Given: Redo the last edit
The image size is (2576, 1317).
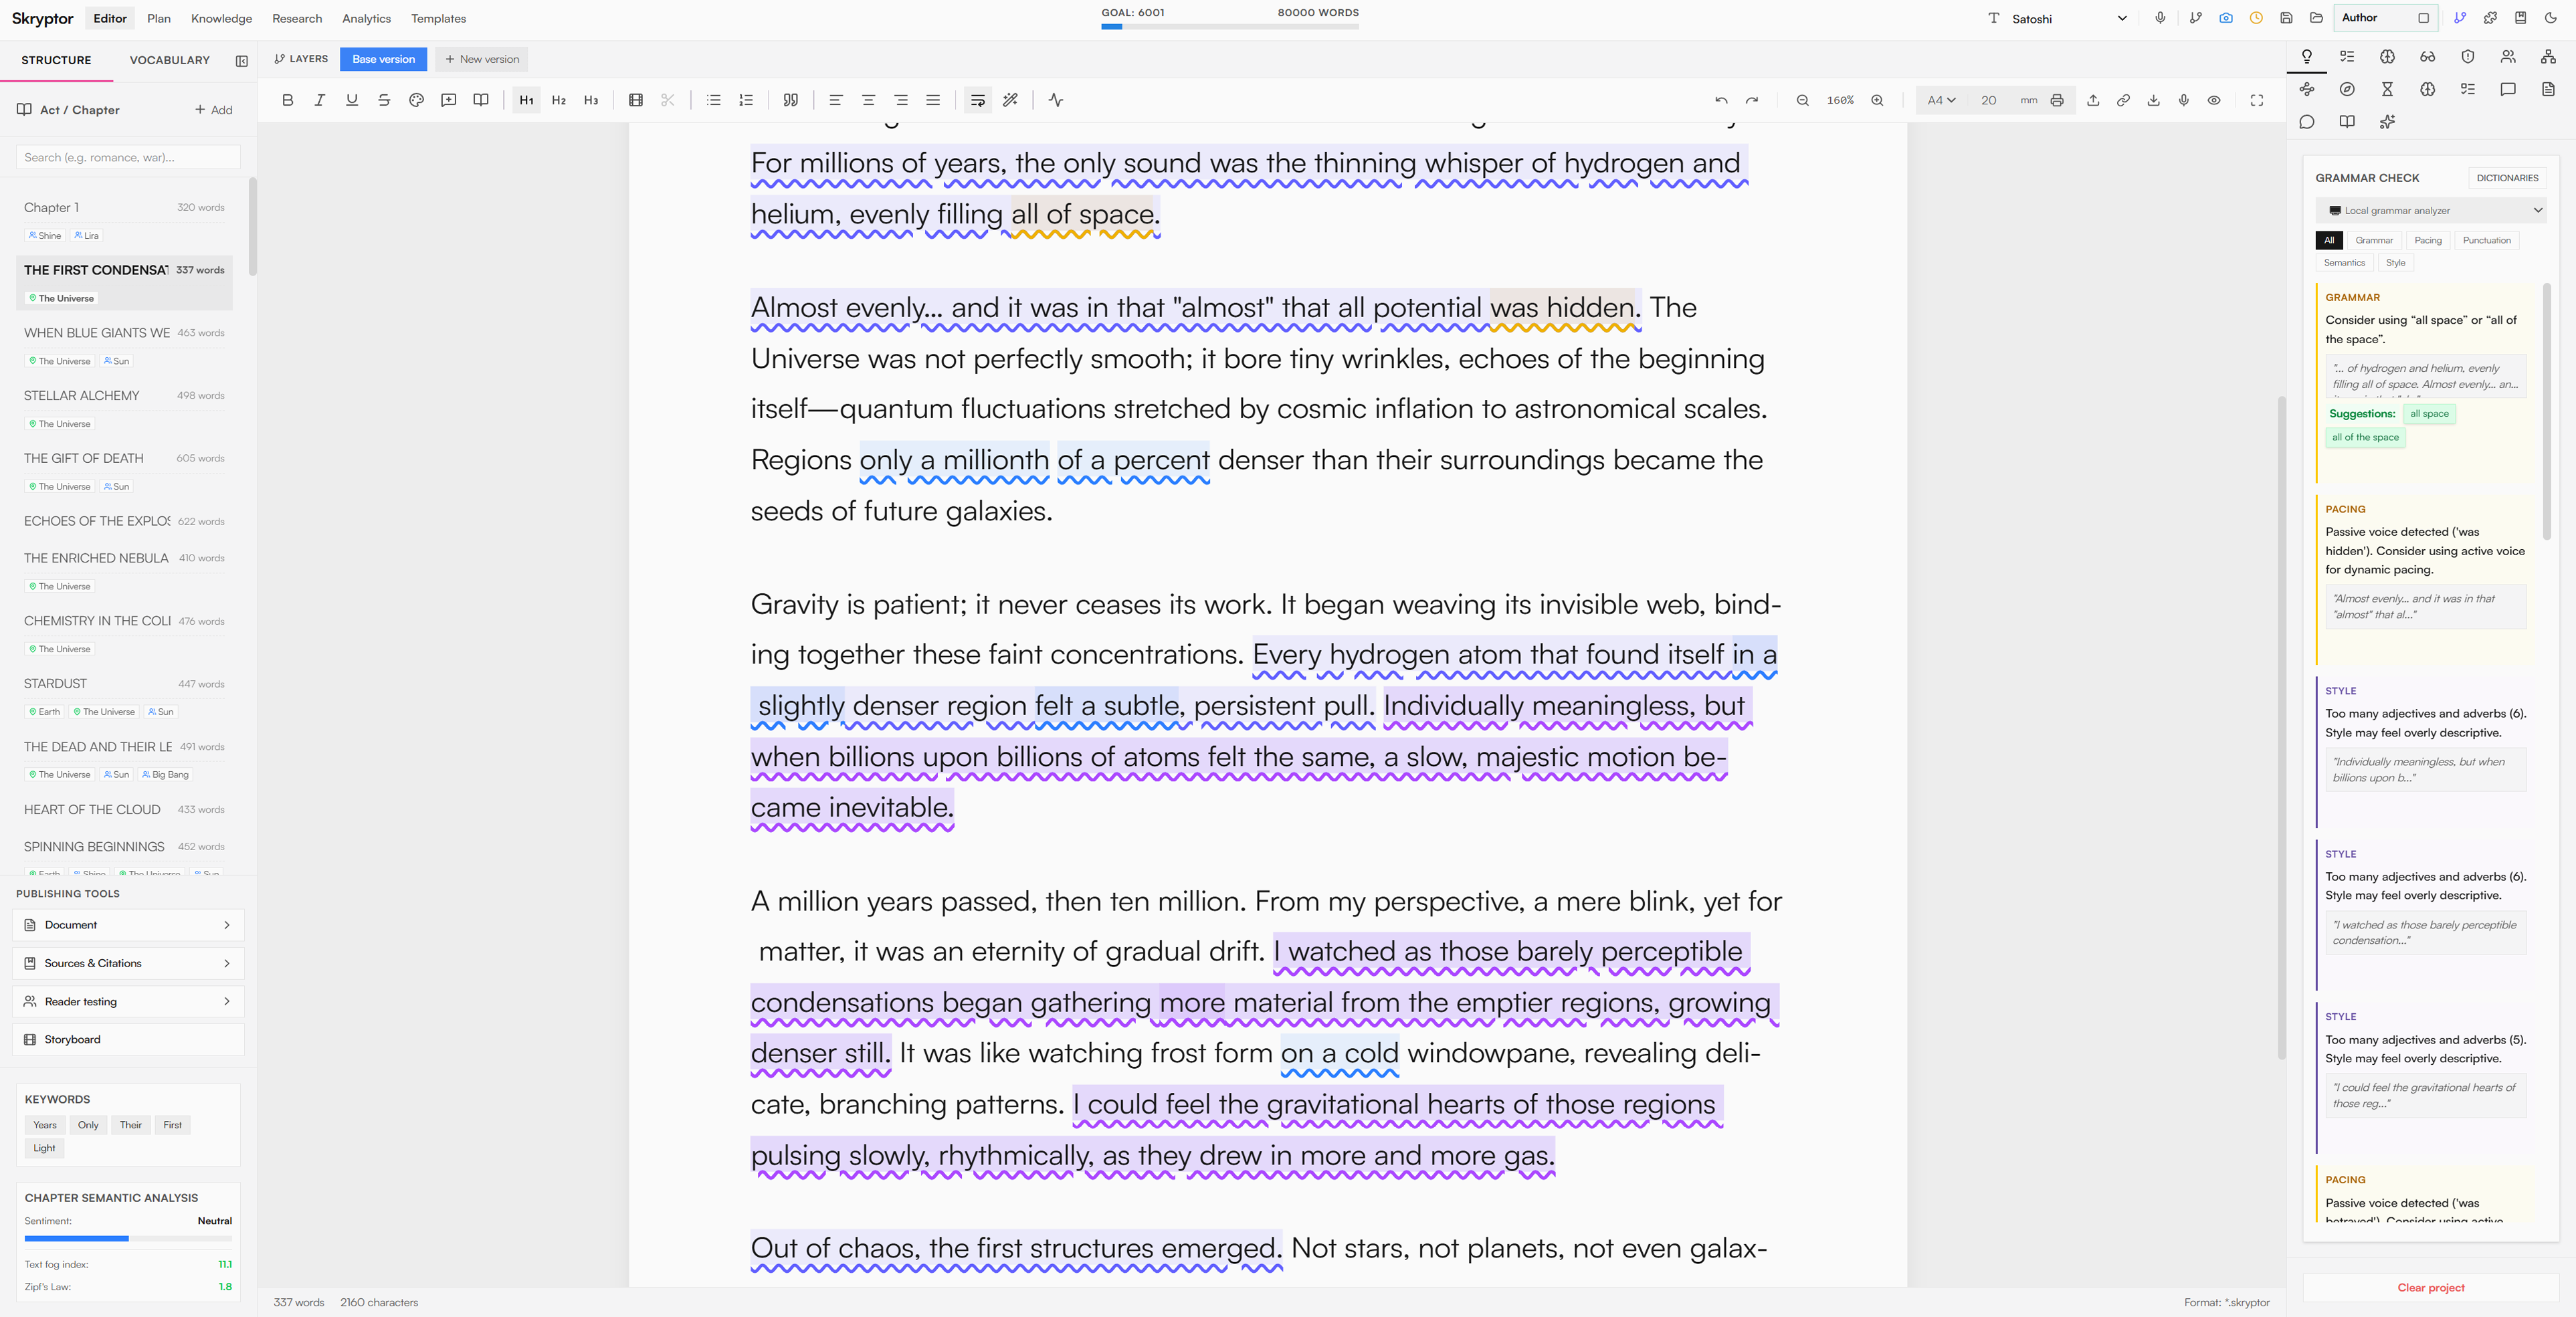Looking at the screenshot, I should click(x=1752, y=100).
